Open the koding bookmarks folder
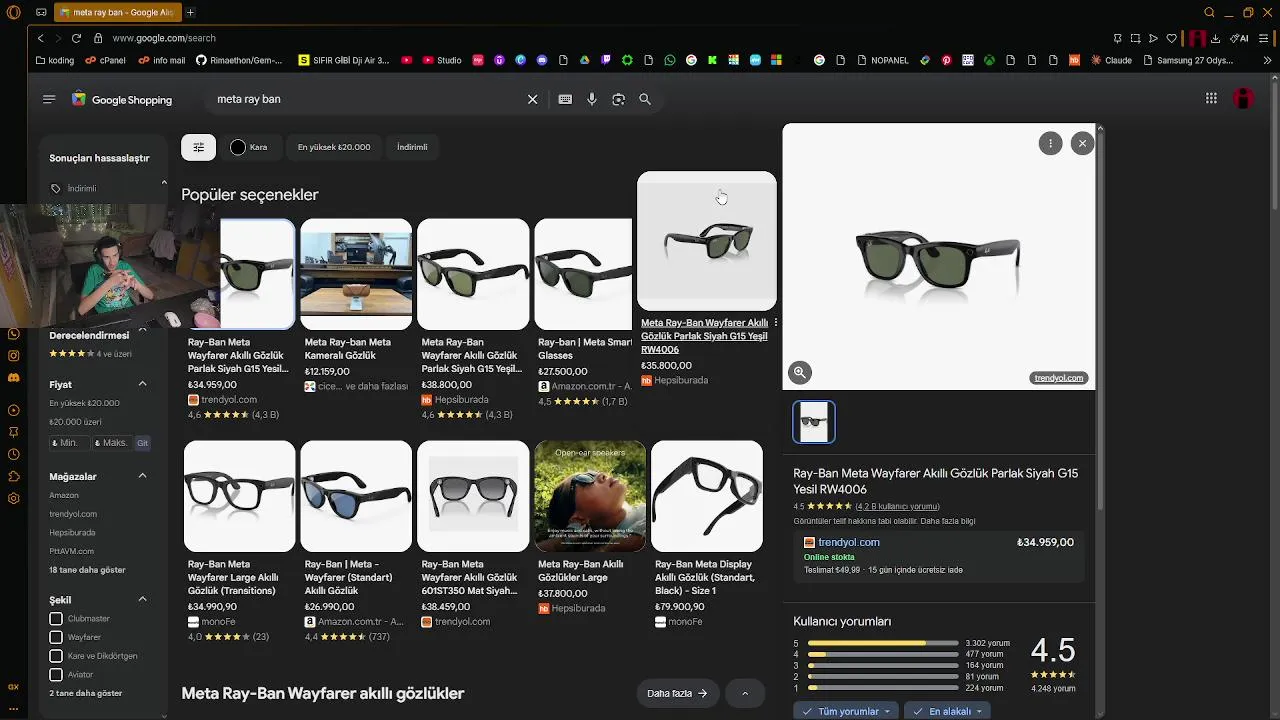The width and height of the screenshot is (1280, 720). tap(54, 60)
